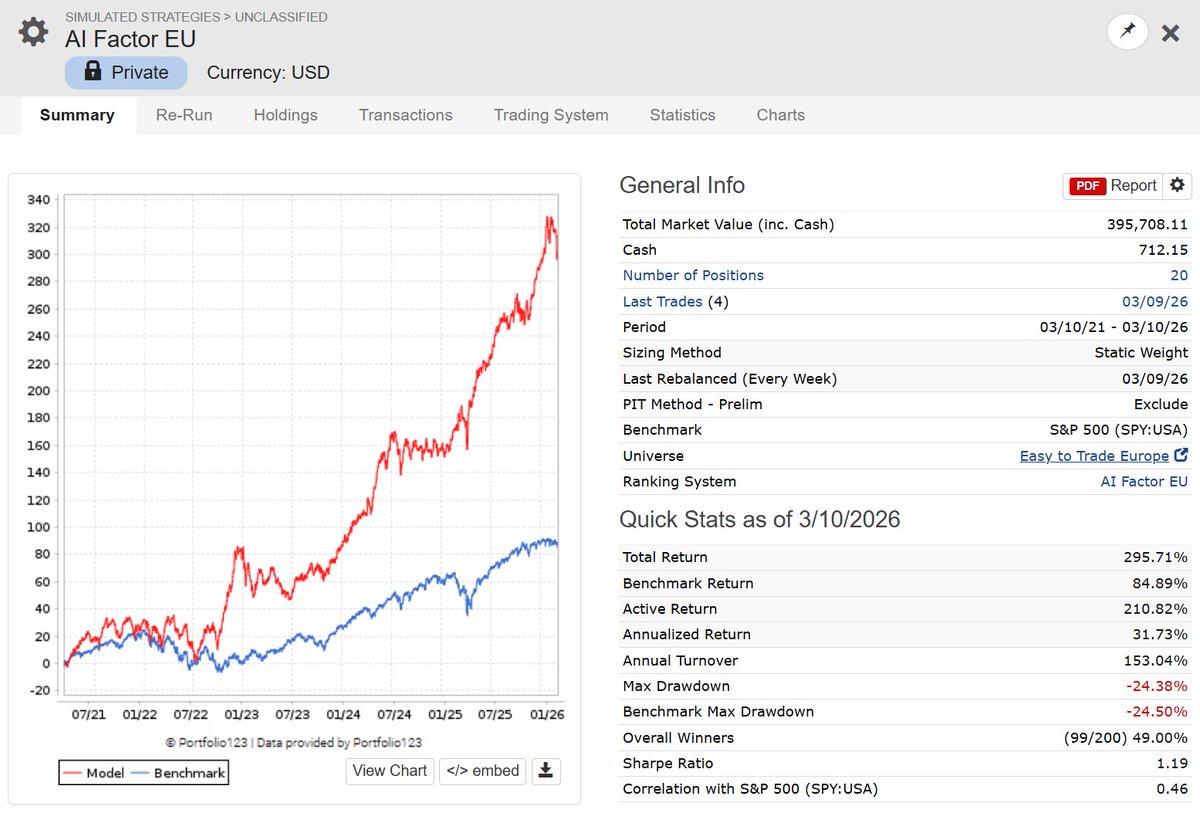Select the Overall Winners value (99/200) 49.00%
The image size is (1200, 813).
point(1127,737)
